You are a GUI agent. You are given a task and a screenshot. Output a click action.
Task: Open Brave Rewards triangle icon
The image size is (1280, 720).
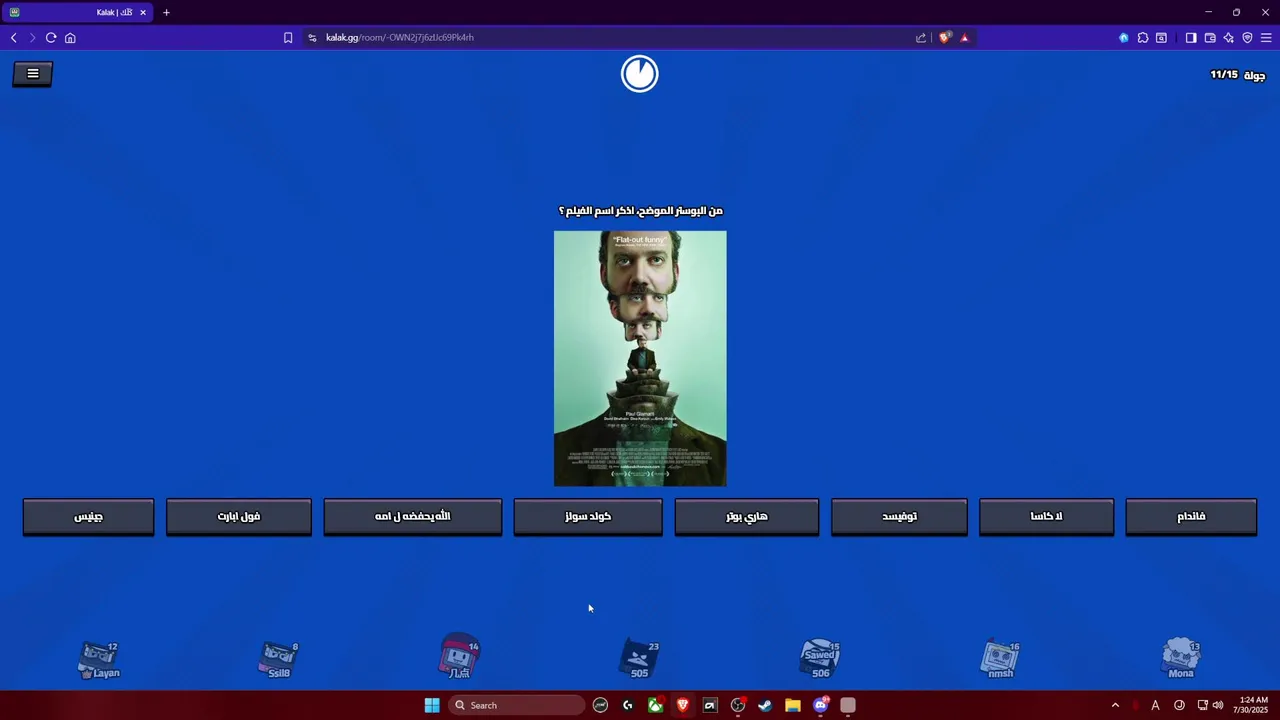(x=964, y=38)
